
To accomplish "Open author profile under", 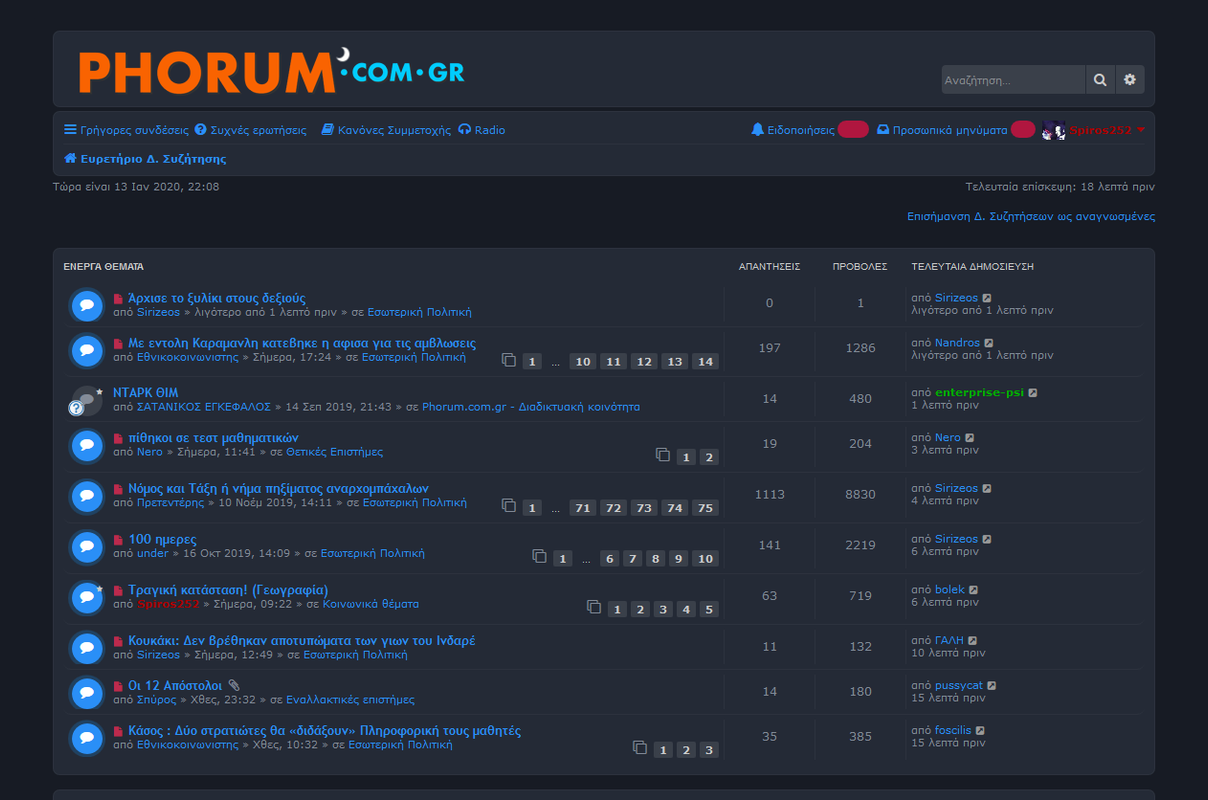I will pyautogui.click(x=153, y=553).
